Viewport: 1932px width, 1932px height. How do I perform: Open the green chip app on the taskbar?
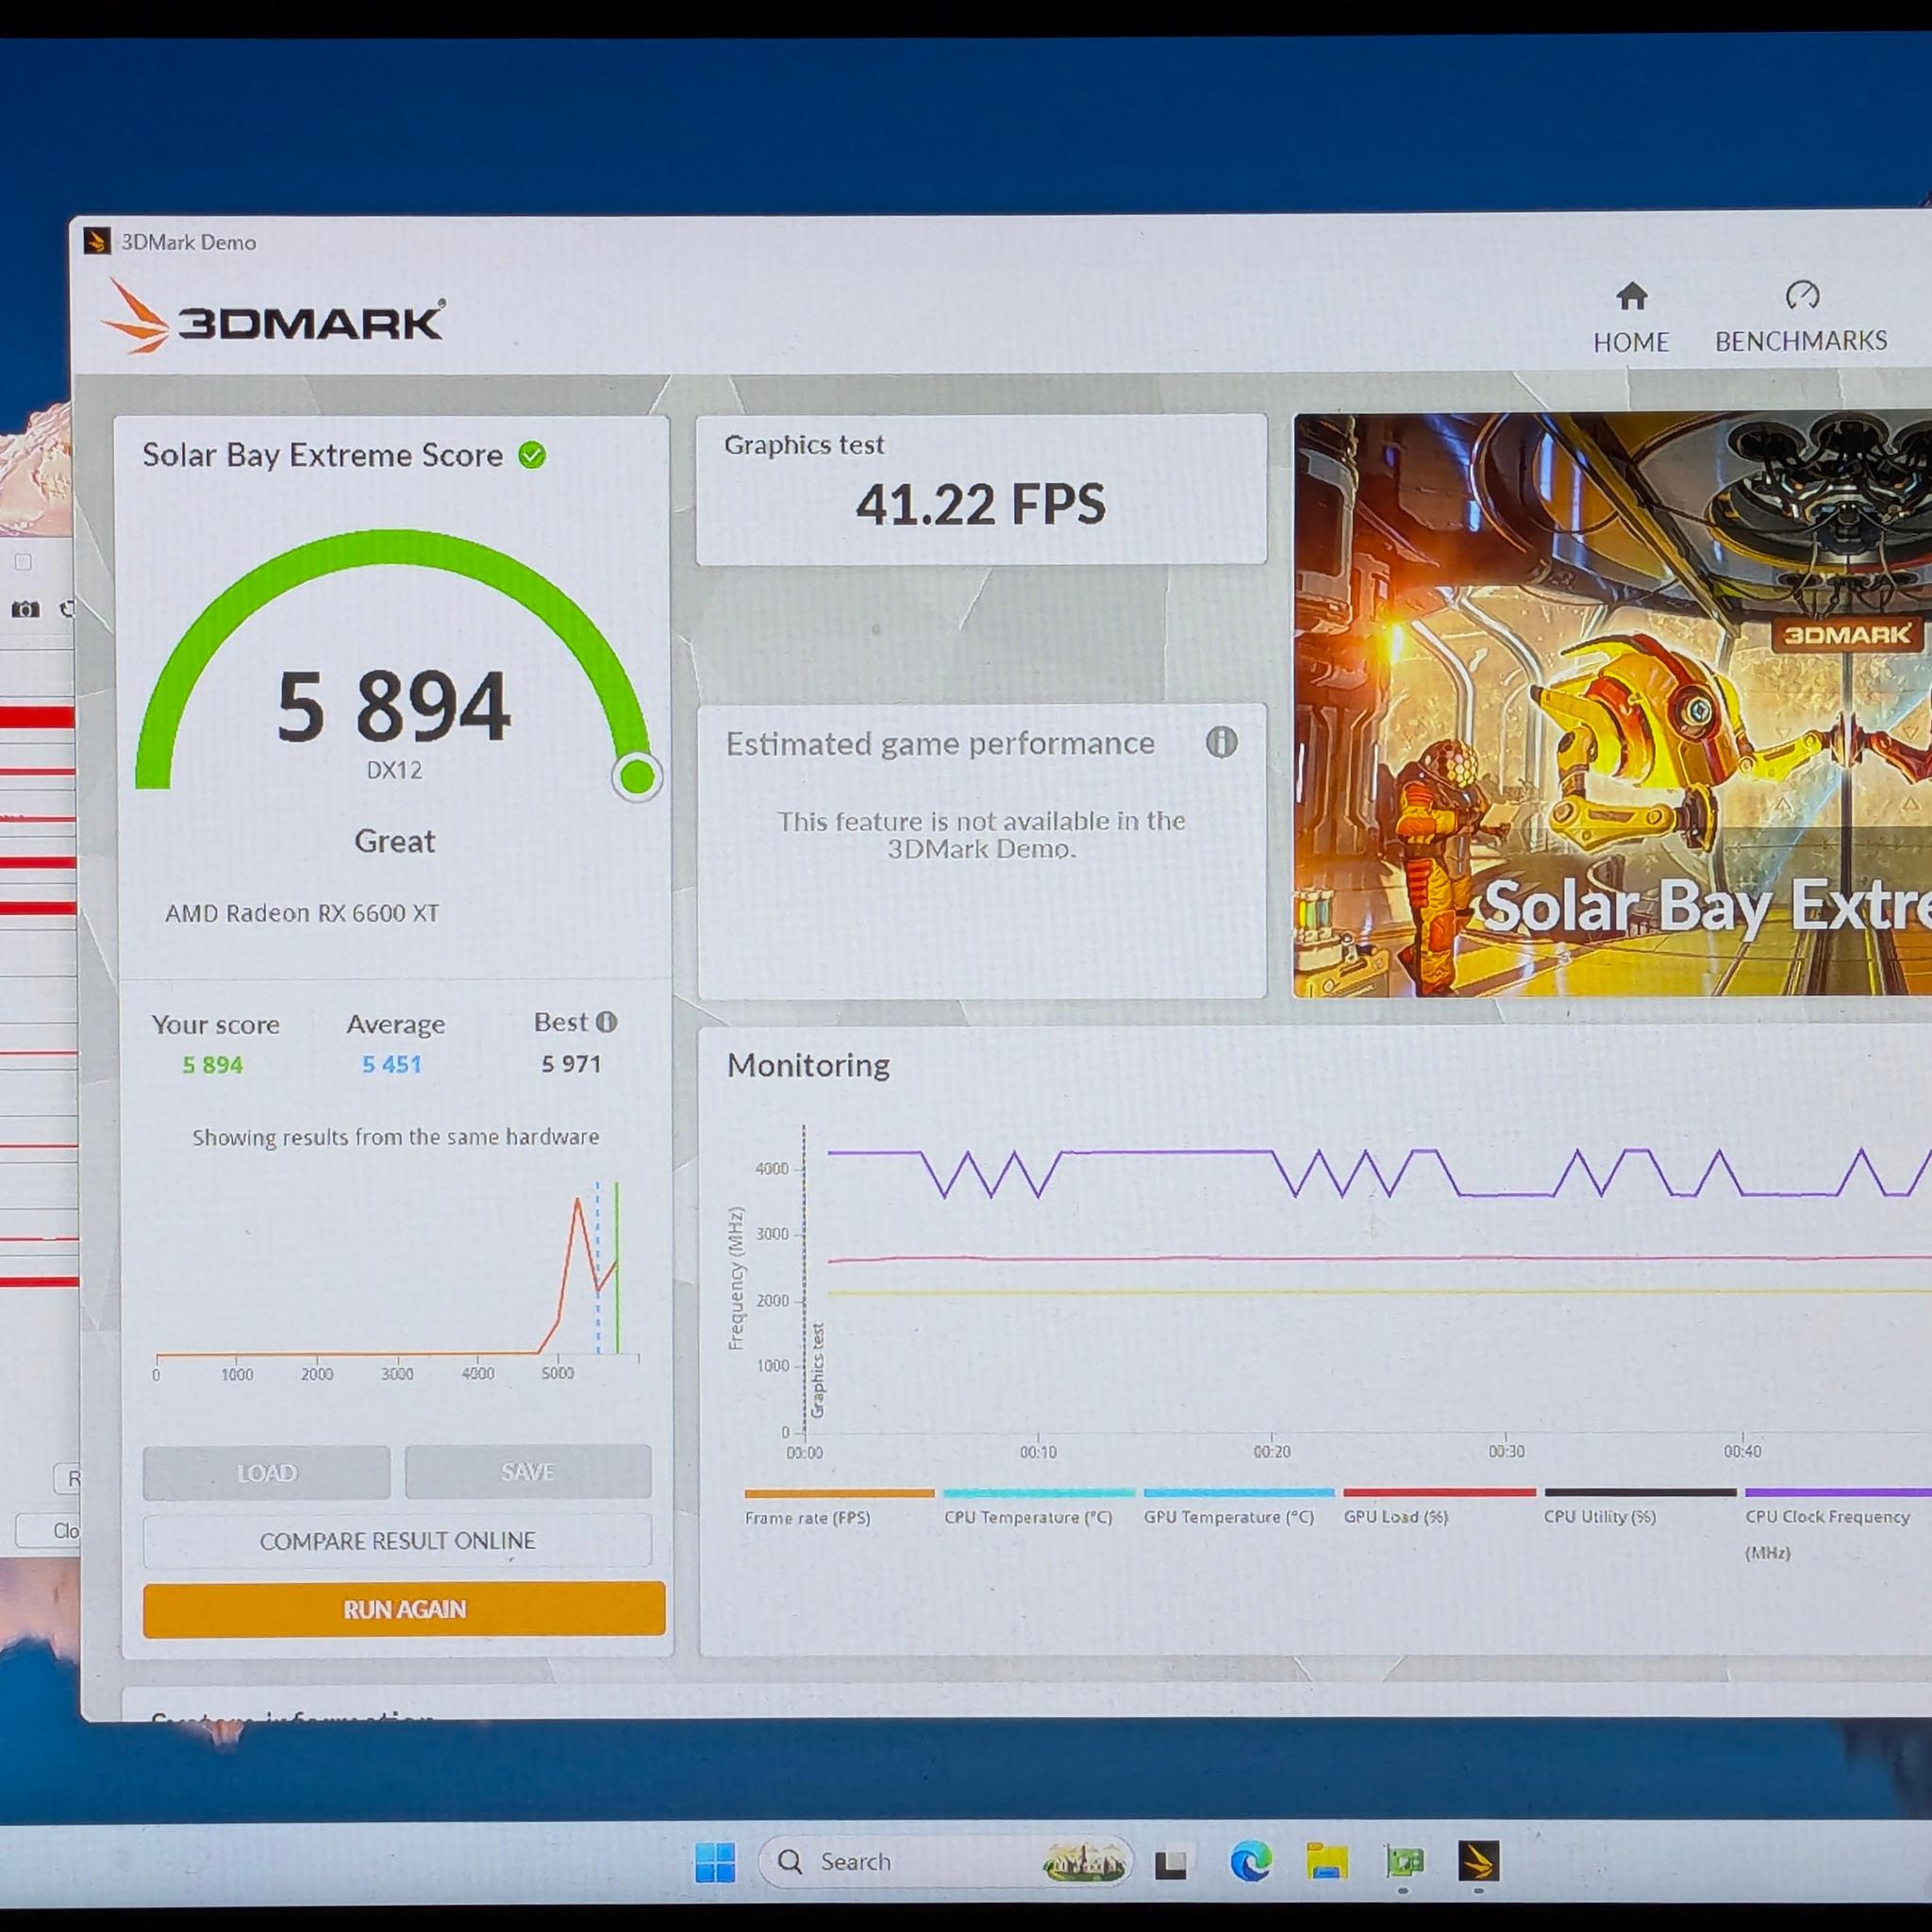pos(1404,1862)
